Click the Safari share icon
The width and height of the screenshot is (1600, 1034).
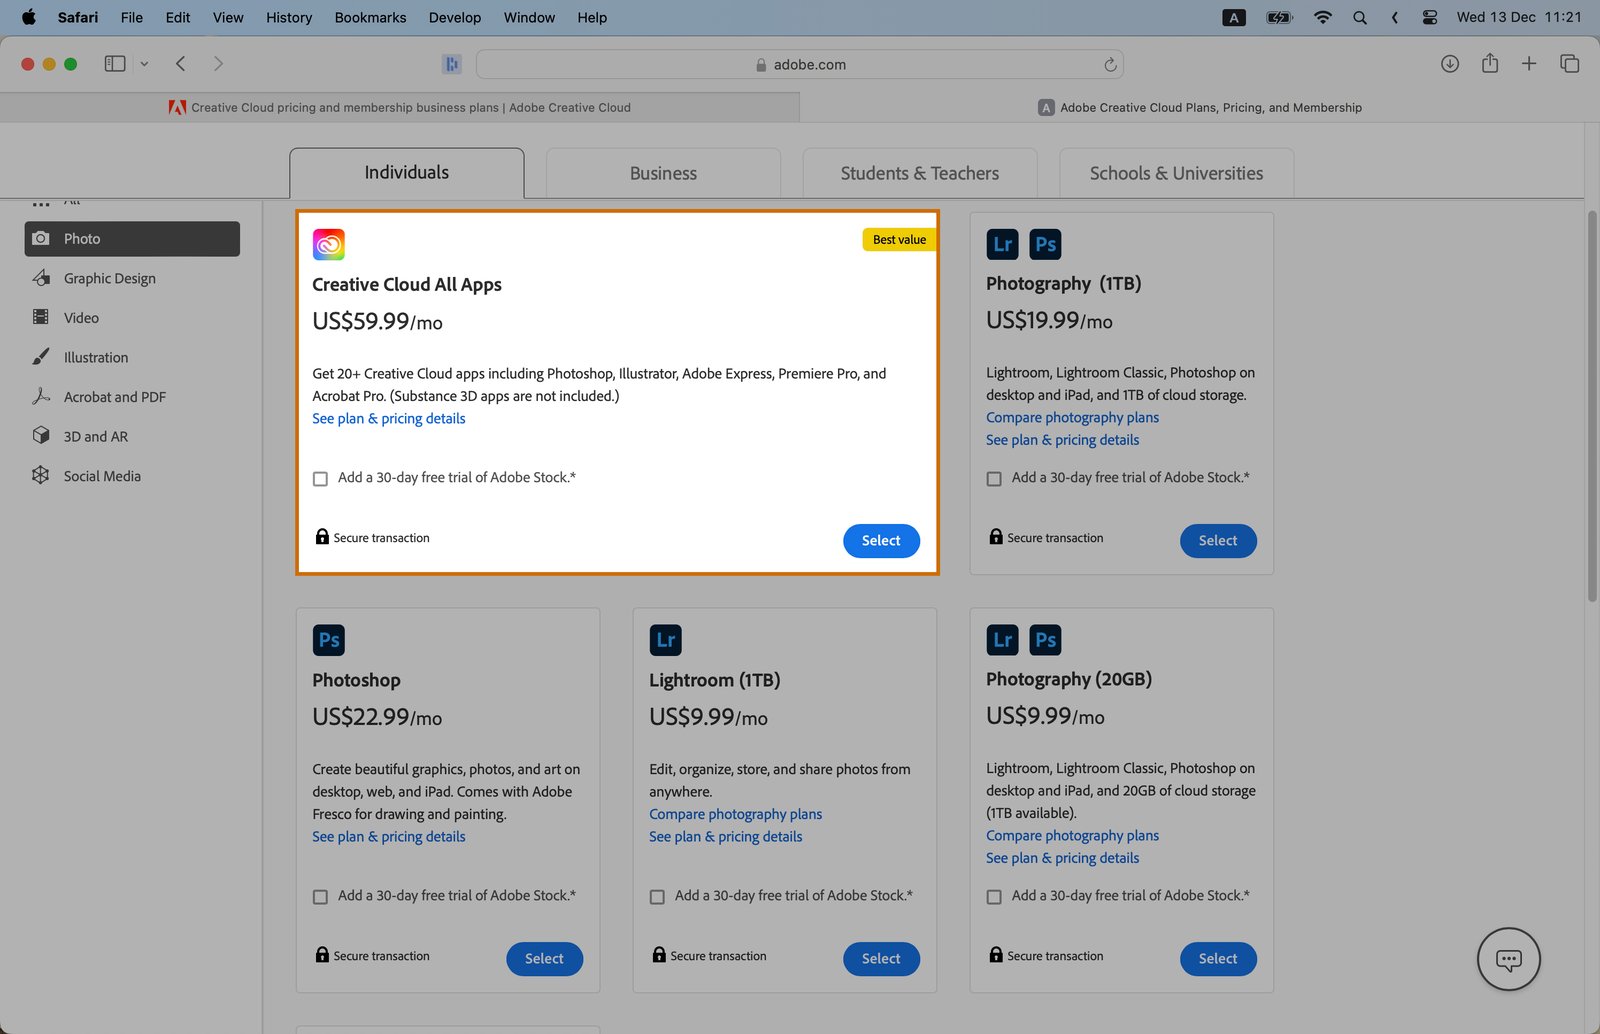(1489, 64)
